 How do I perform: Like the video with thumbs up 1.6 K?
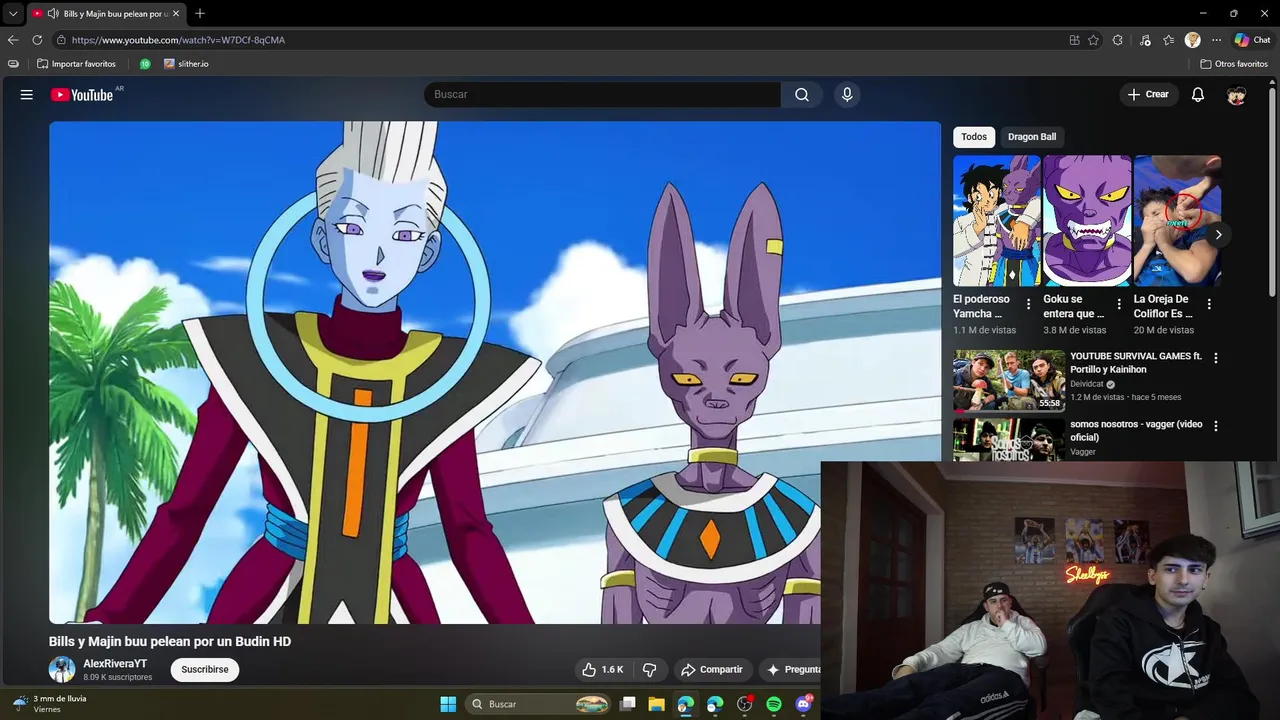[603, 670]
